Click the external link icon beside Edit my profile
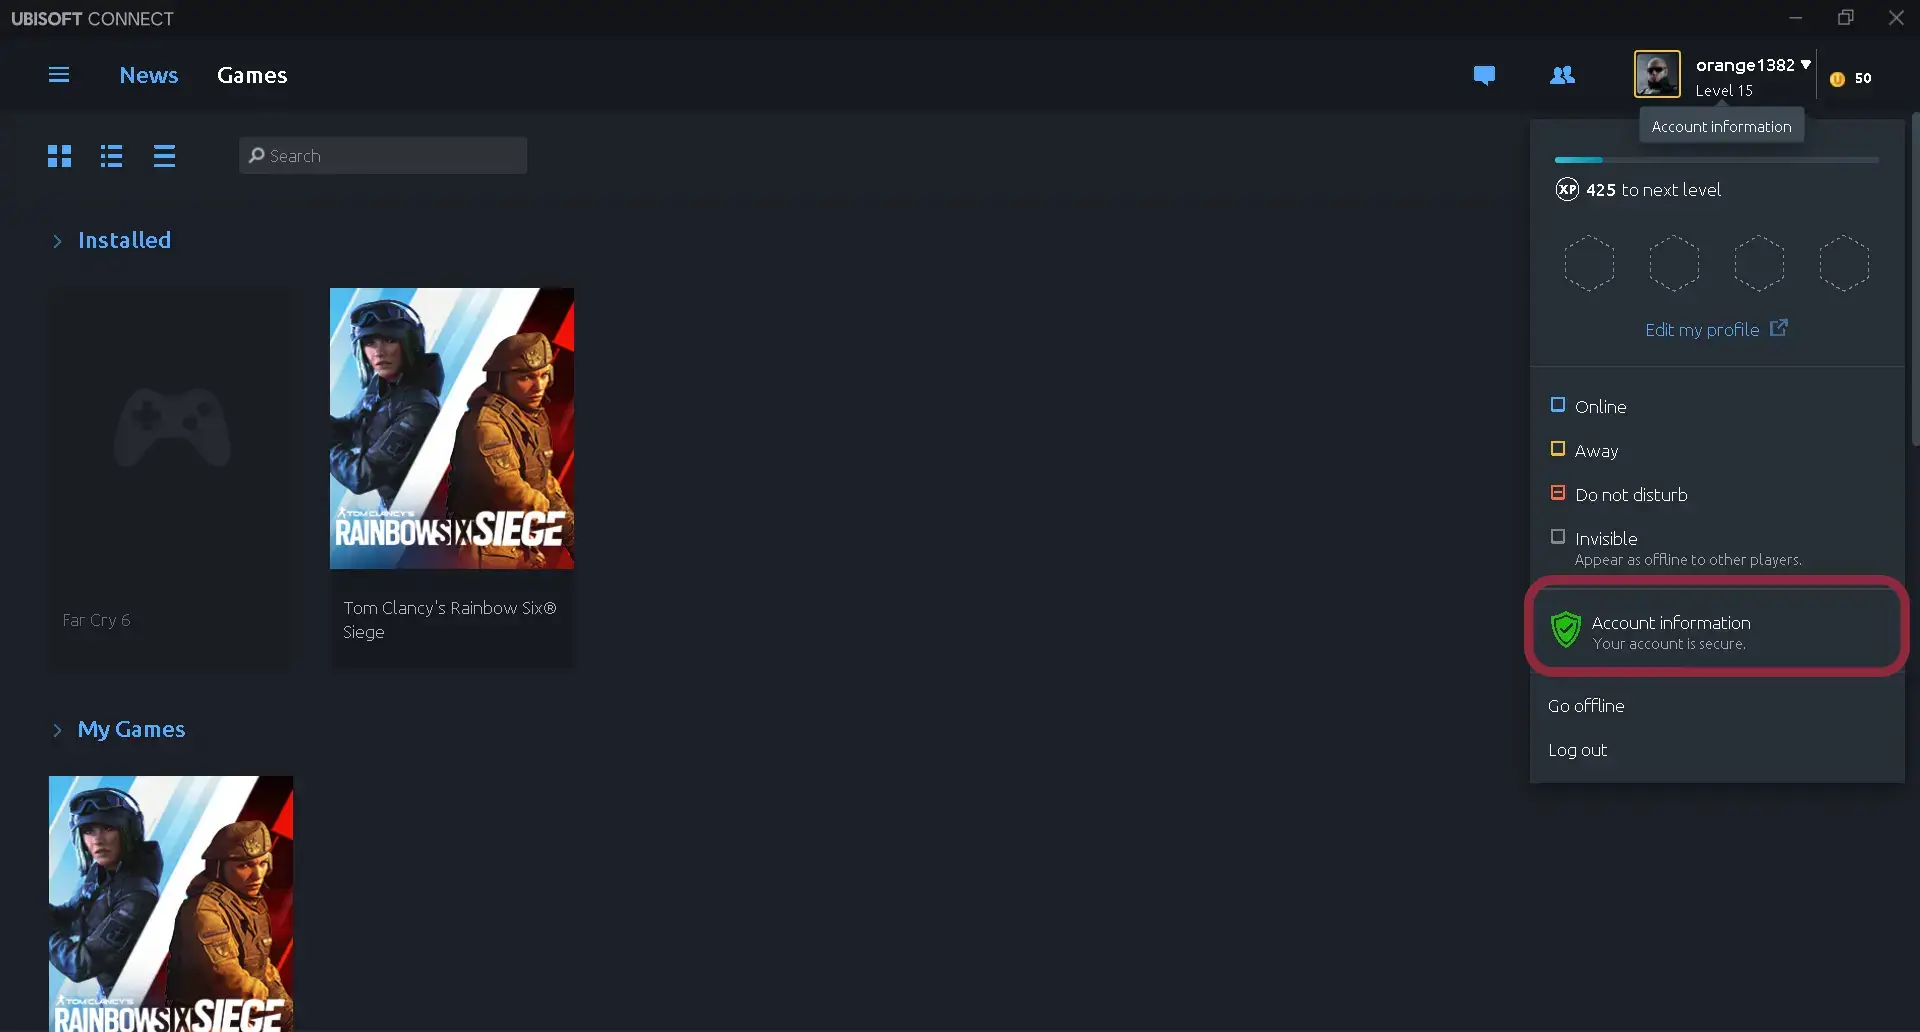 pos(1779,328)
